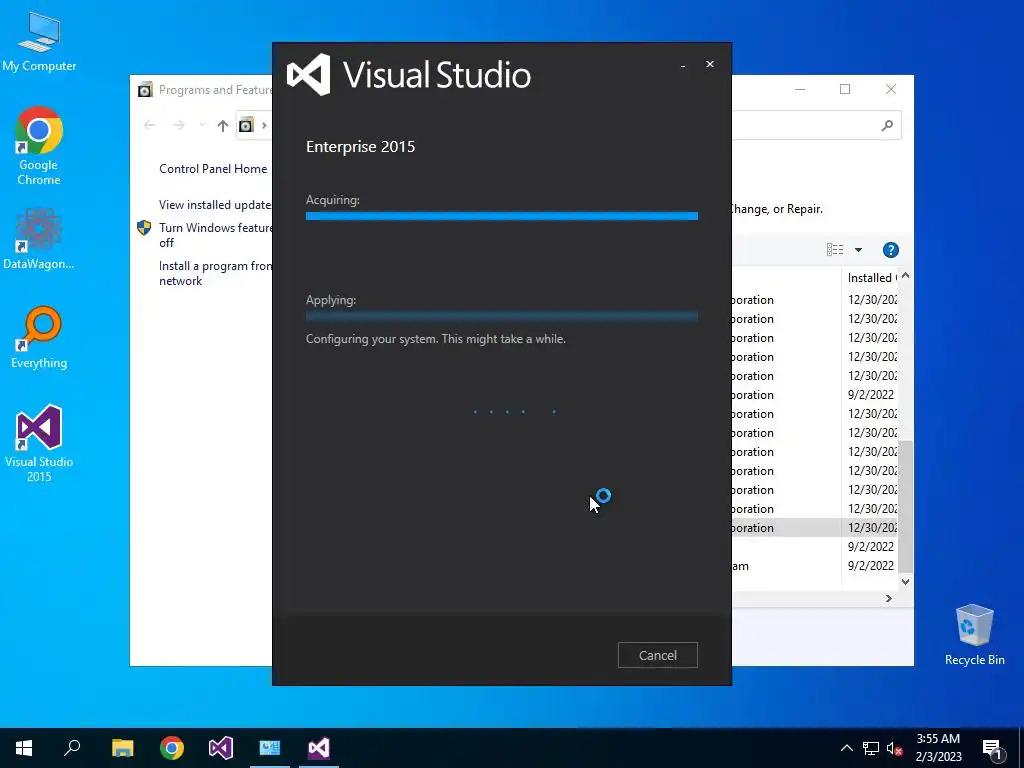Click the Acquiring progress bar
Viewport: 1024px width, 768px height.
502,216
